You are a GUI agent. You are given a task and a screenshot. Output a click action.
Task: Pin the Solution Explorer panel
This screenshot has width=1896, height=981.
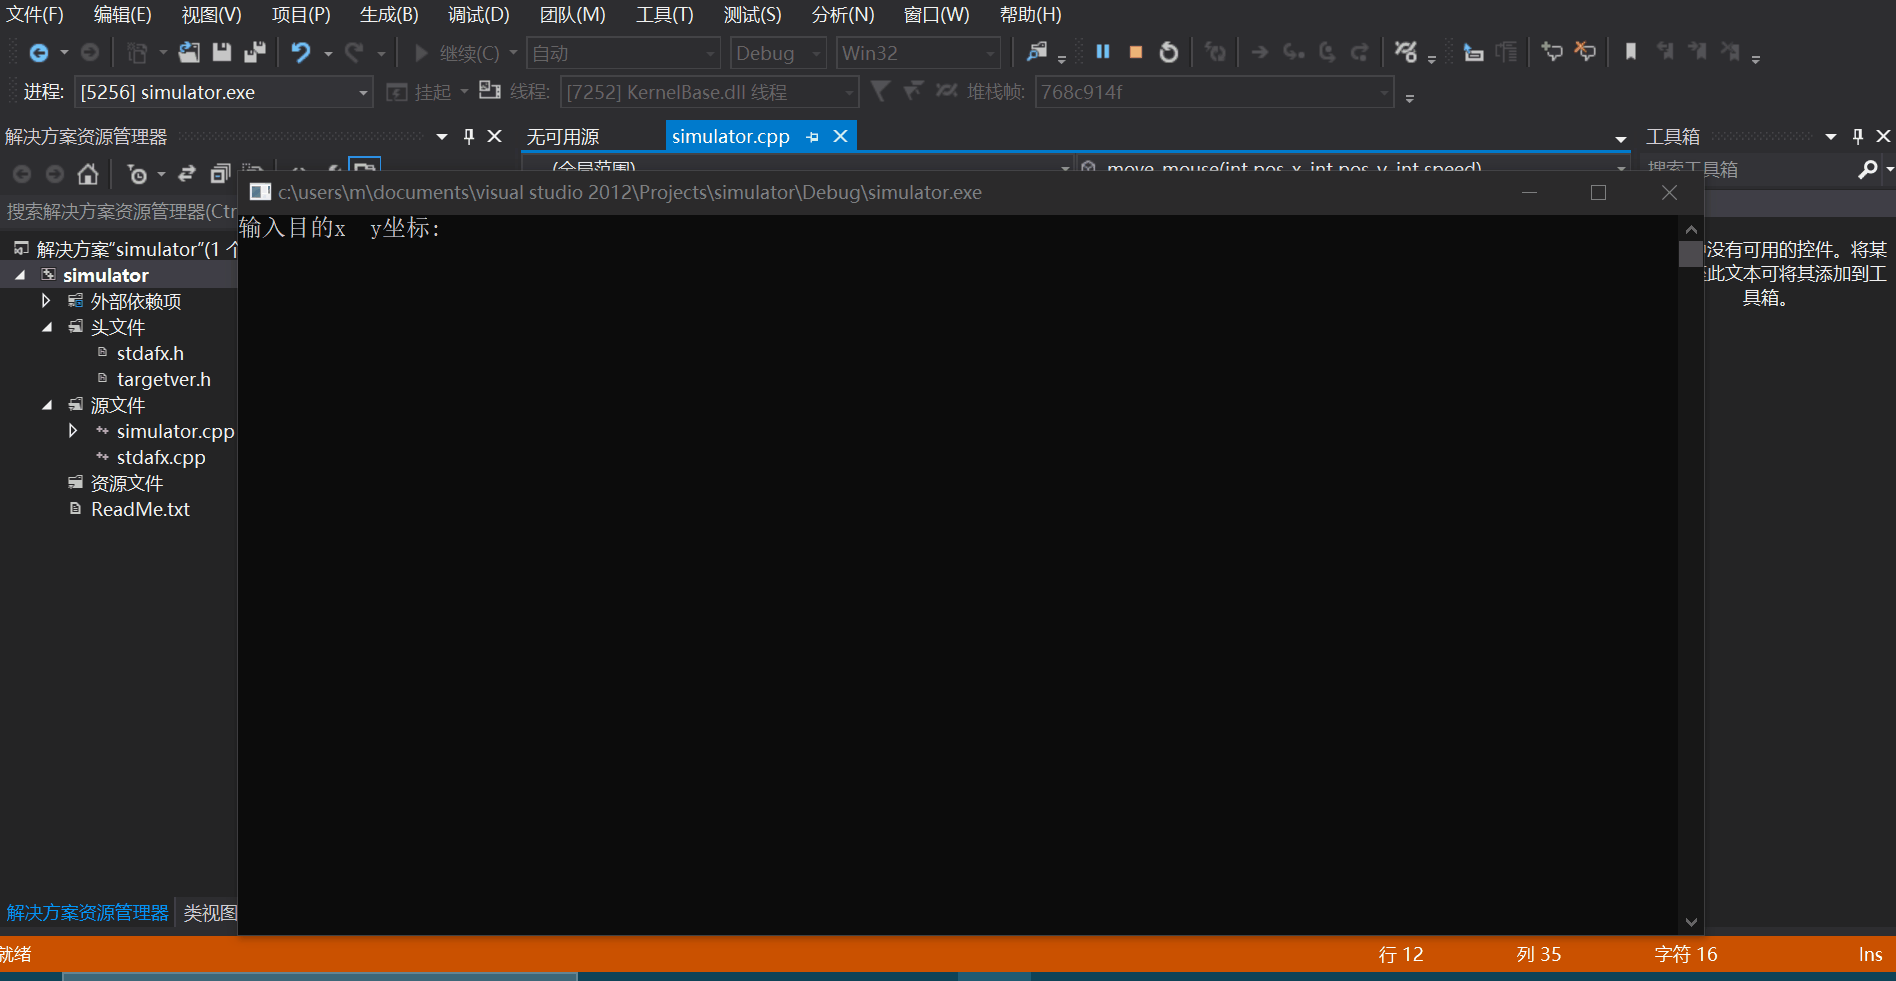(x=468, y=136)
